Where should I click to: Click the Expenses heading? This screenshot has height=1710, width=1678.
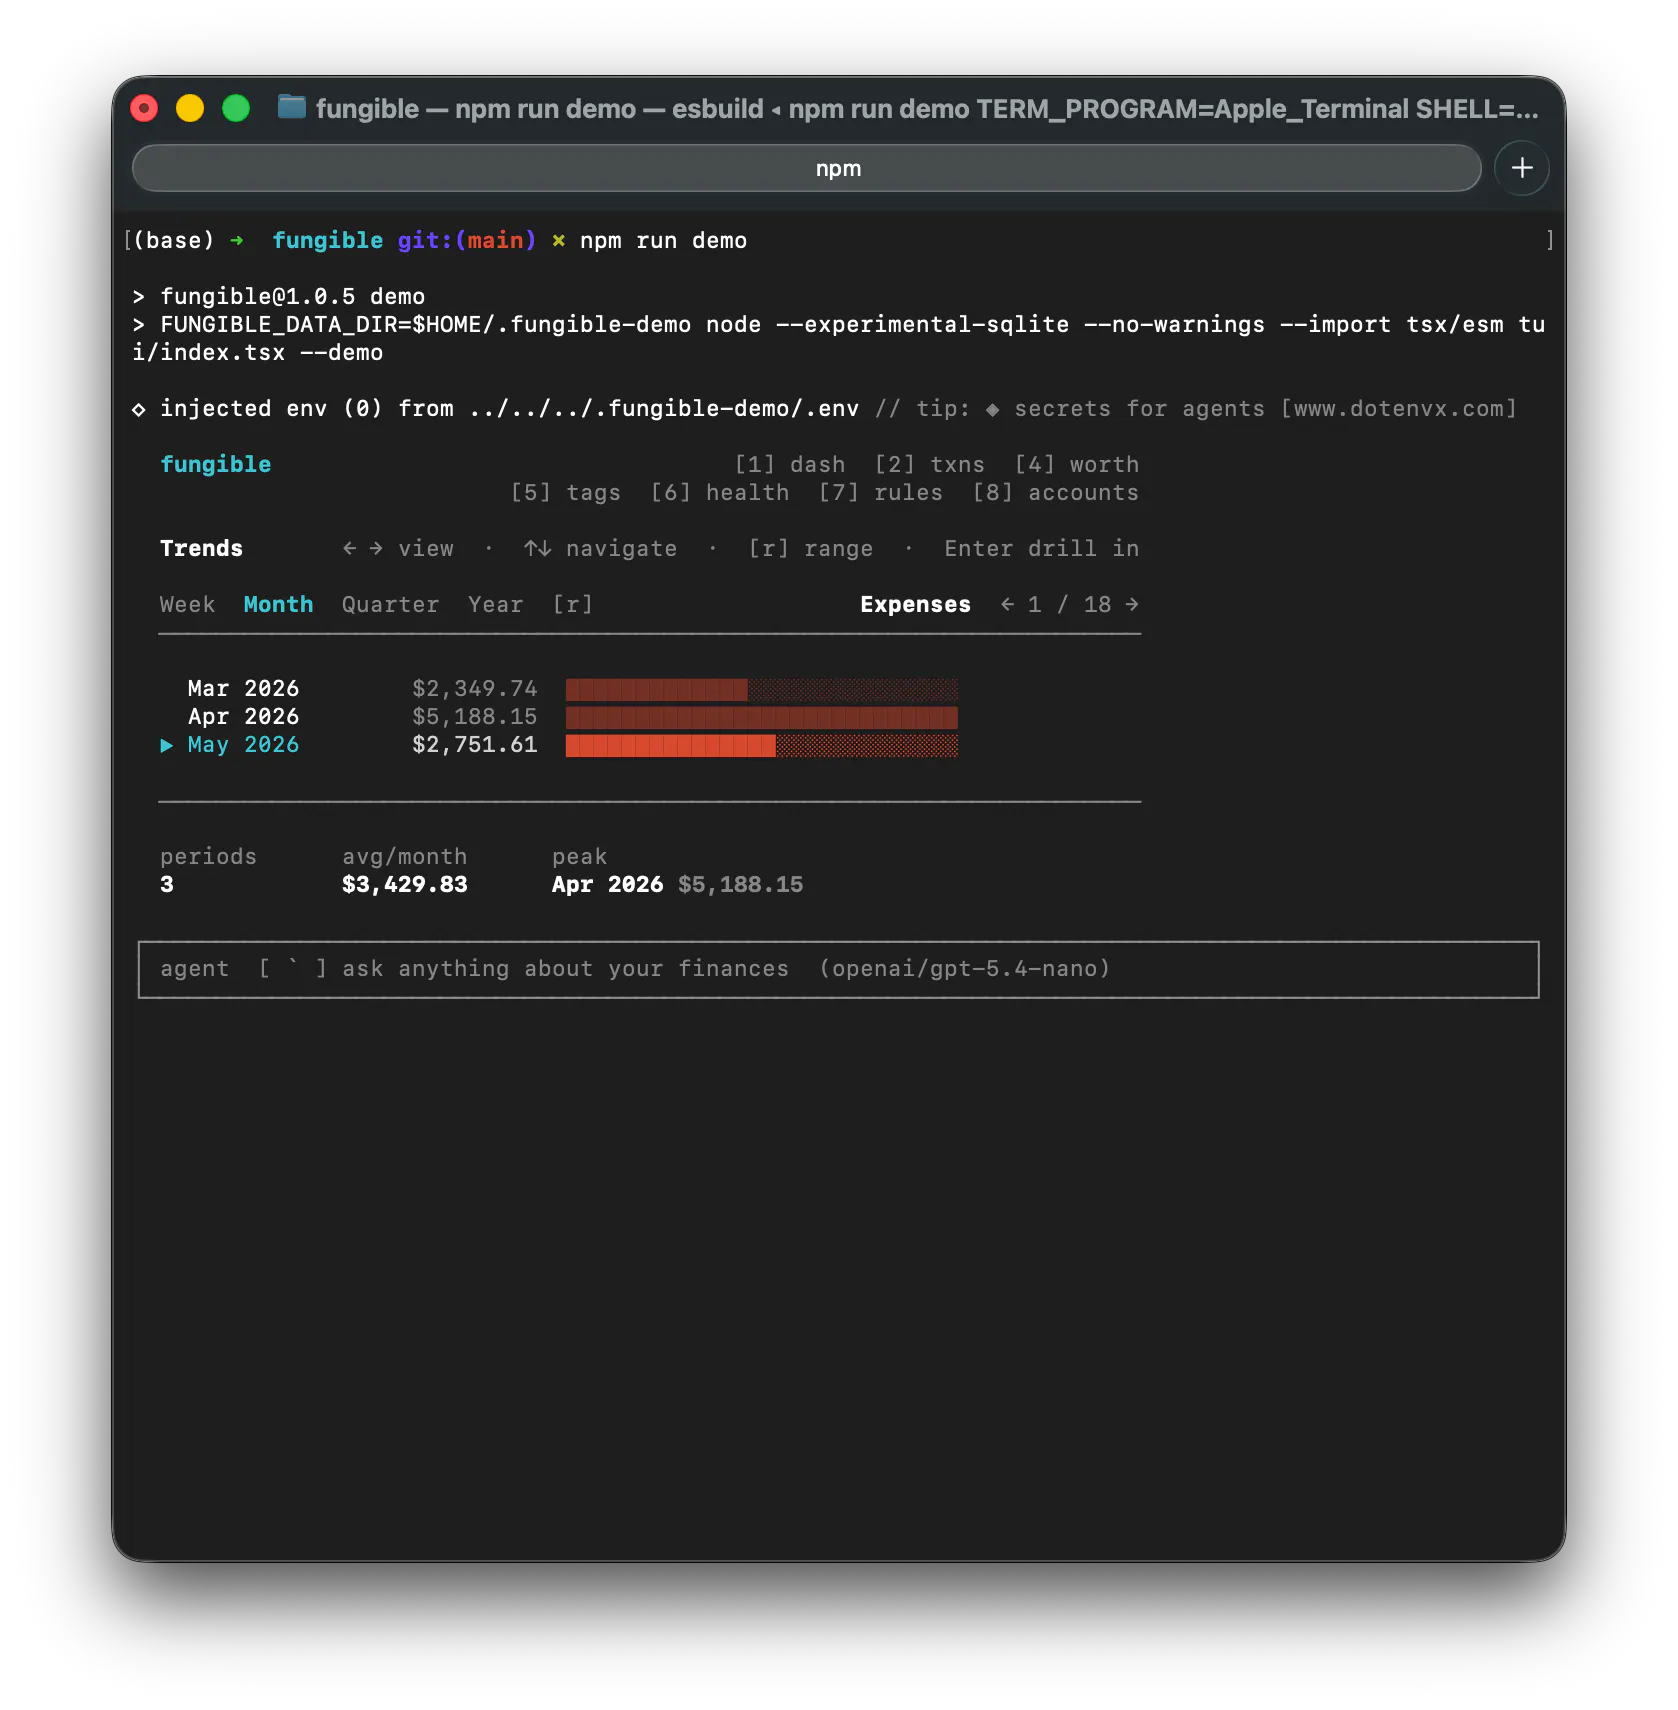pyautogui.click(x=915, y=604)
